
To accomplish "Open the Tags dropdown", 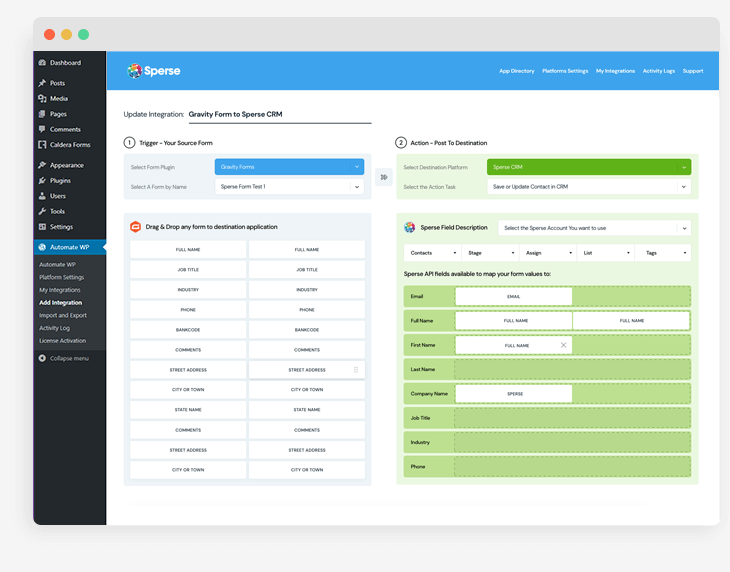I will [663, 253].
